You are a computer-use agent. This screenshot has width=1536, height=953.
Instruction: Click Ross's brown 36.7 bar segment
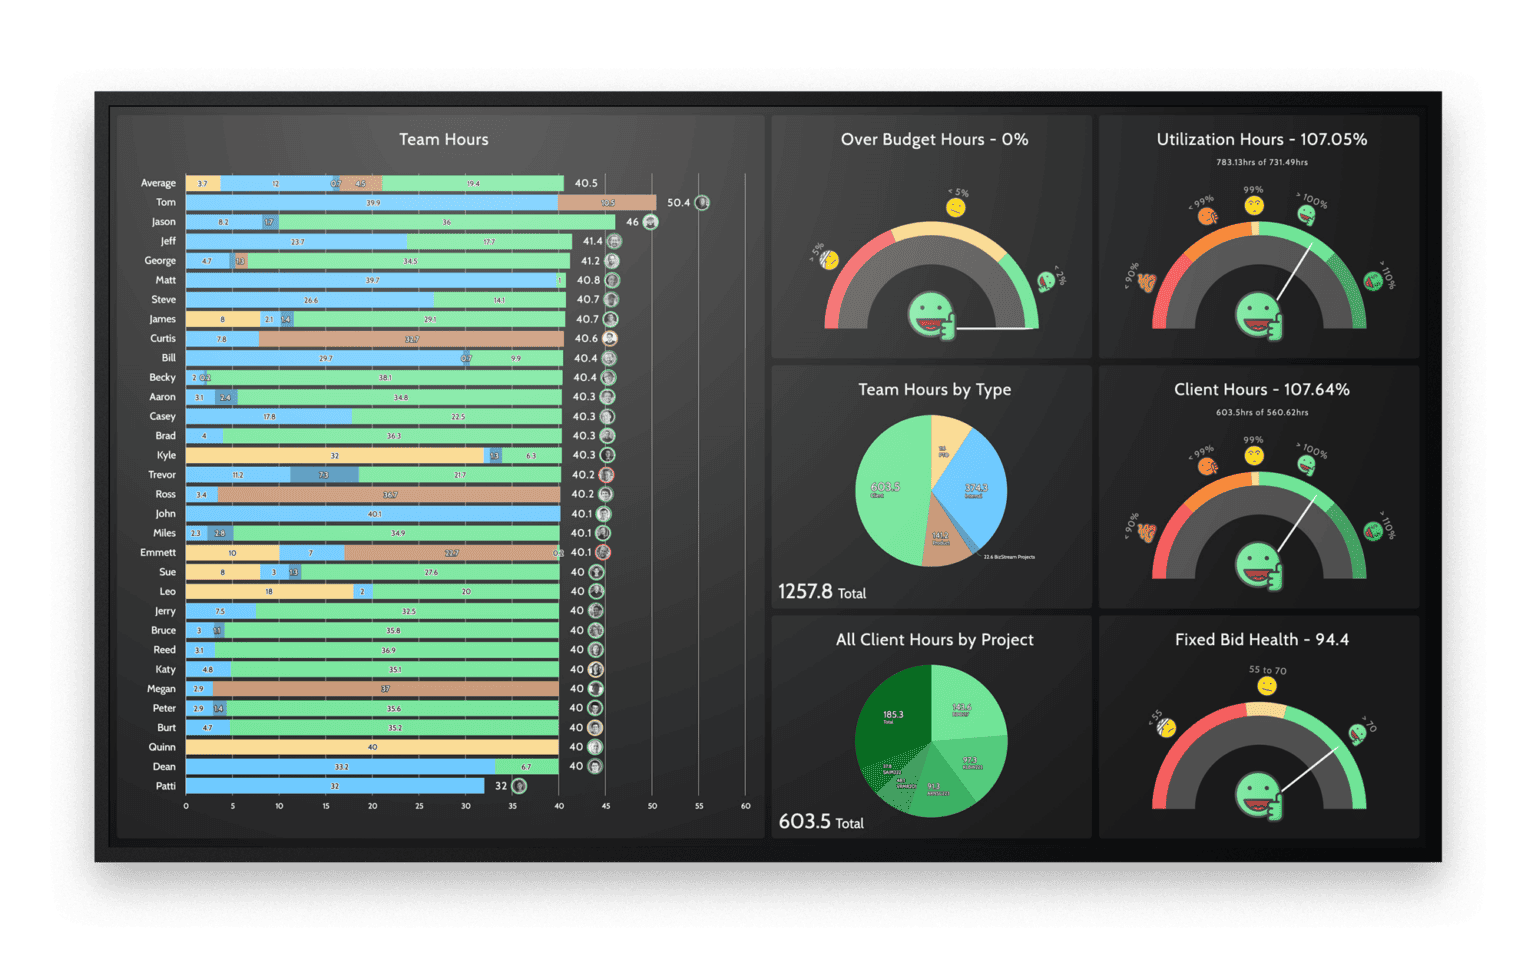[x=389, y=494]
